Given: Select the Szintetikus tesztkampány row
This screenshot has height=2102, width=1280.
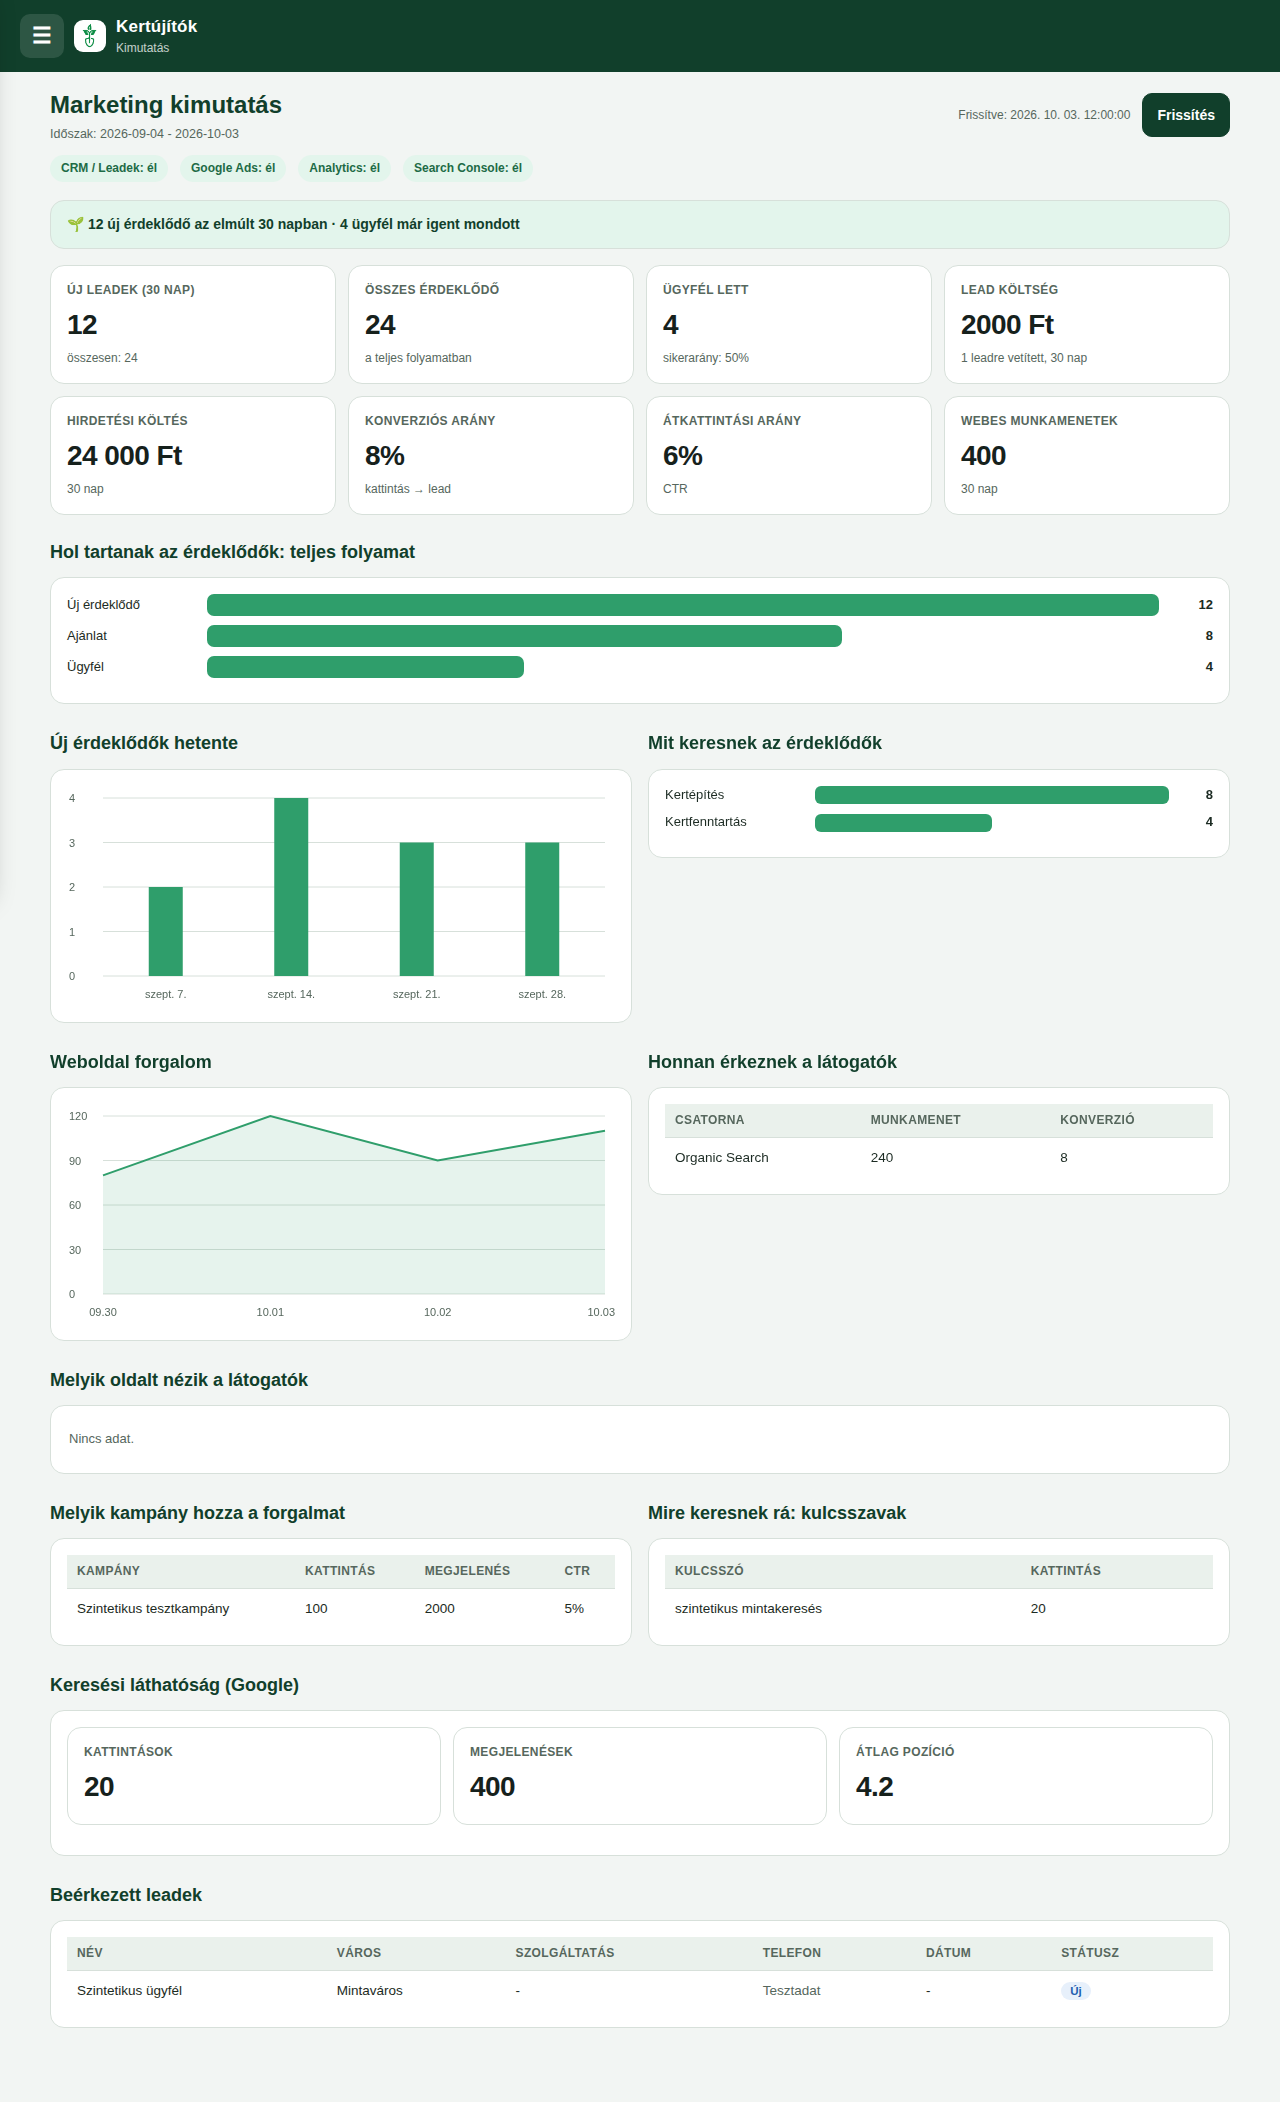Looking at the screenshot, I should pyautogui.click(x=341, y=1609).
